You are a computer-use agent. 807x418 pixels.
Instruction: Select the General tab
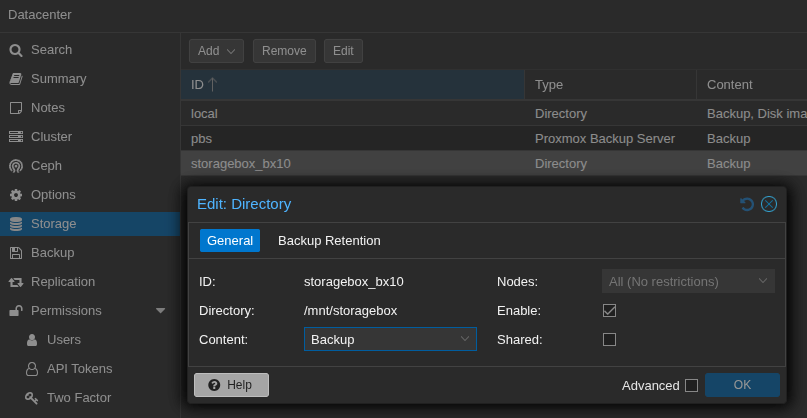[x=230, y=240]
